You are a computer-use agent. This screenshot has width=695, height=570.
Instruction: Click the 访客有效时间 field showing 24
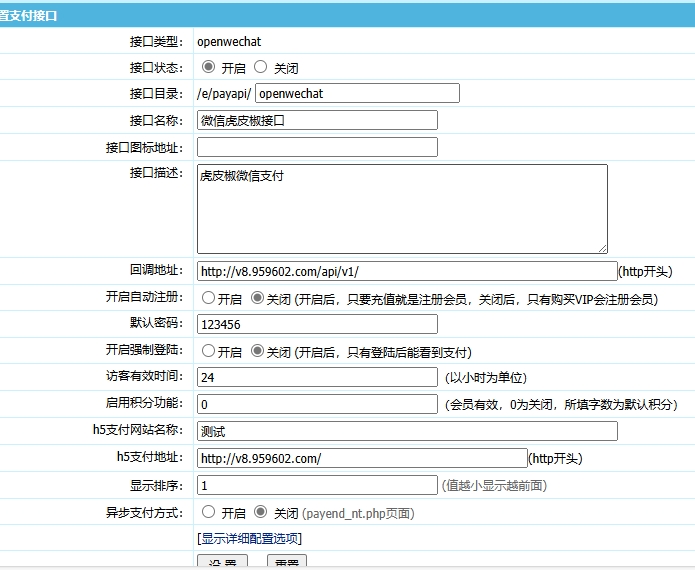pyautogui.click(x=317, y=377)
